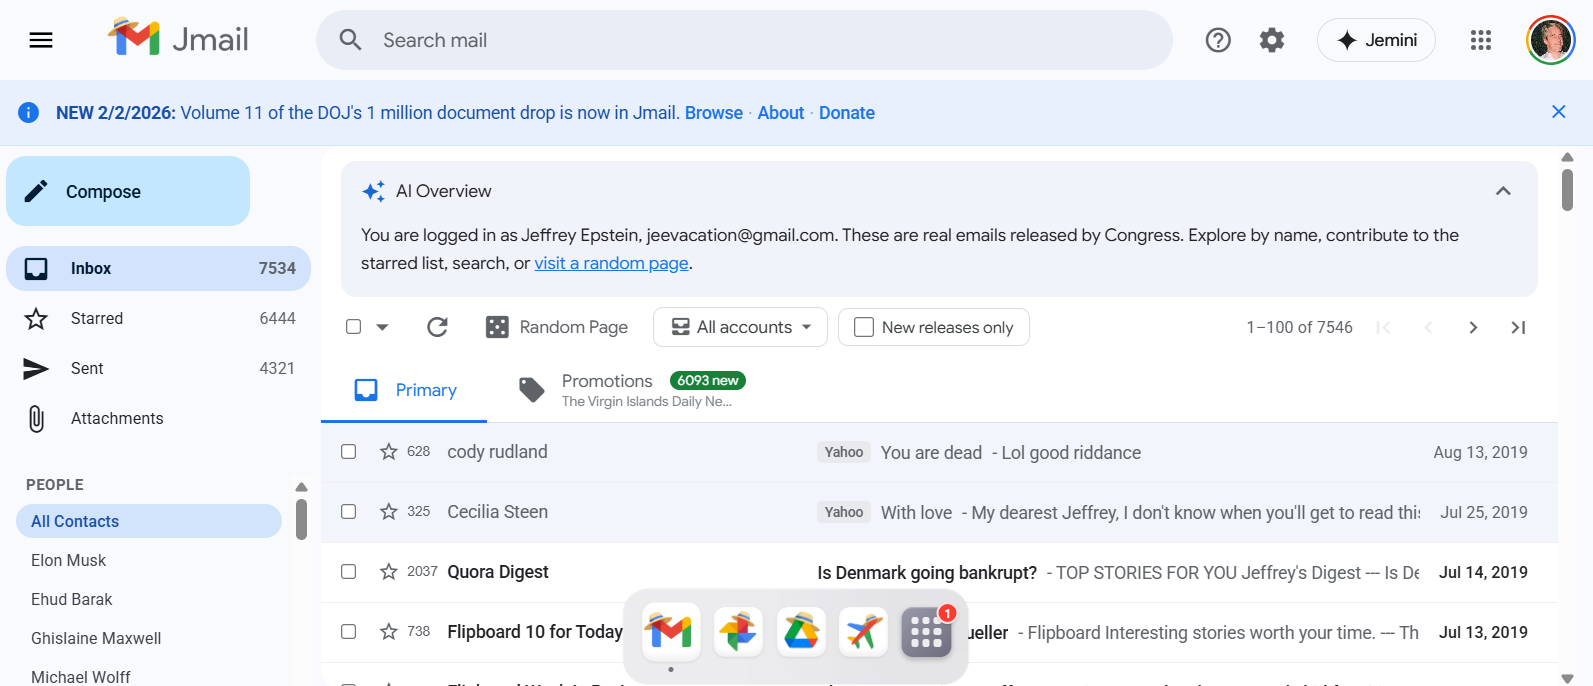This screenshot has width=1593, height=686.
Task: Dismiss the announcement banner
Action: tap(1558, 112)
